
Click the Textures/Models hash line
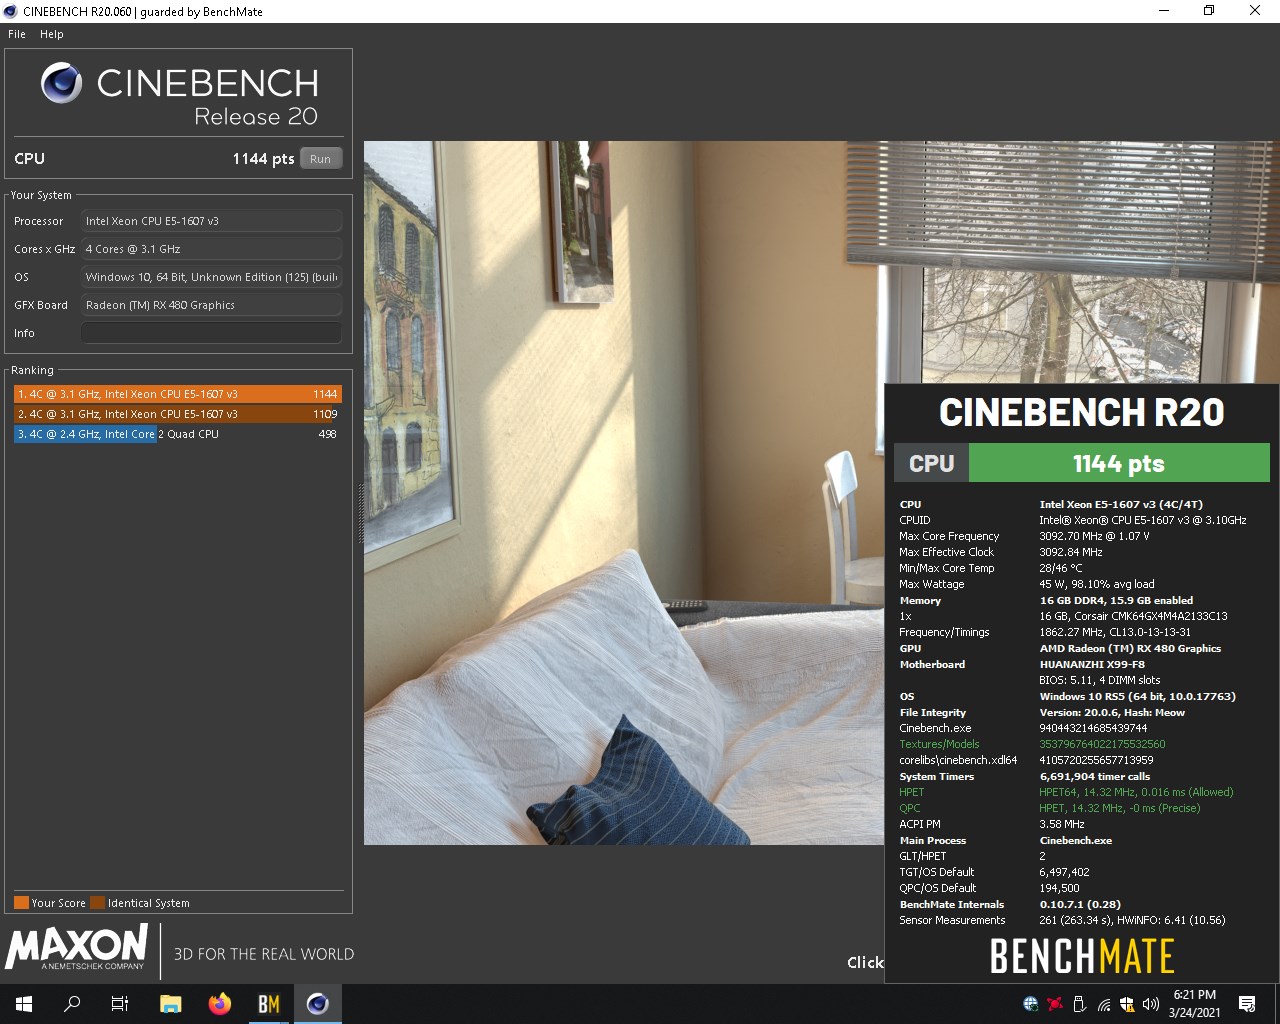click(1032, 744)
